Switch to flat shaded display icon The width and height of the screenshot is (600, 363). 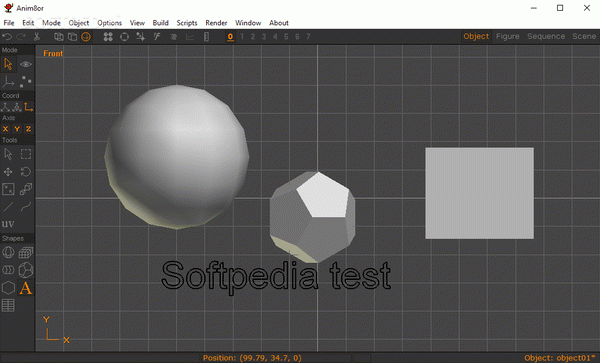click(x=72, y=37)
